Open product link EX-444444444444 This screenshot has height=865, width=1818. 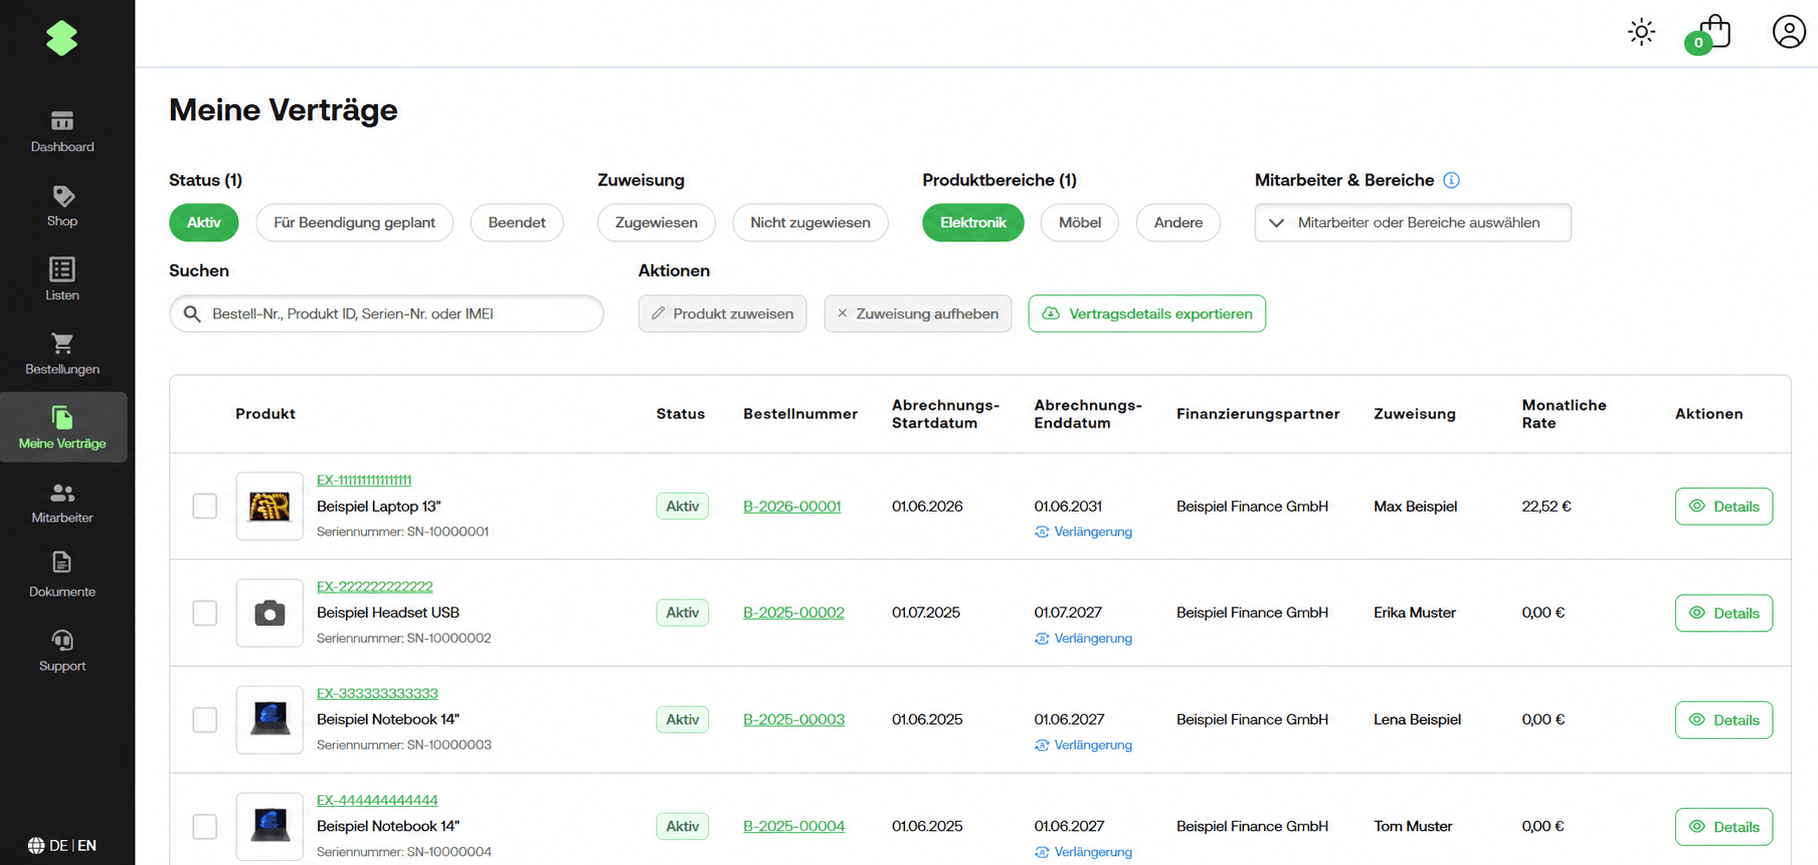[x=377, y=800]
